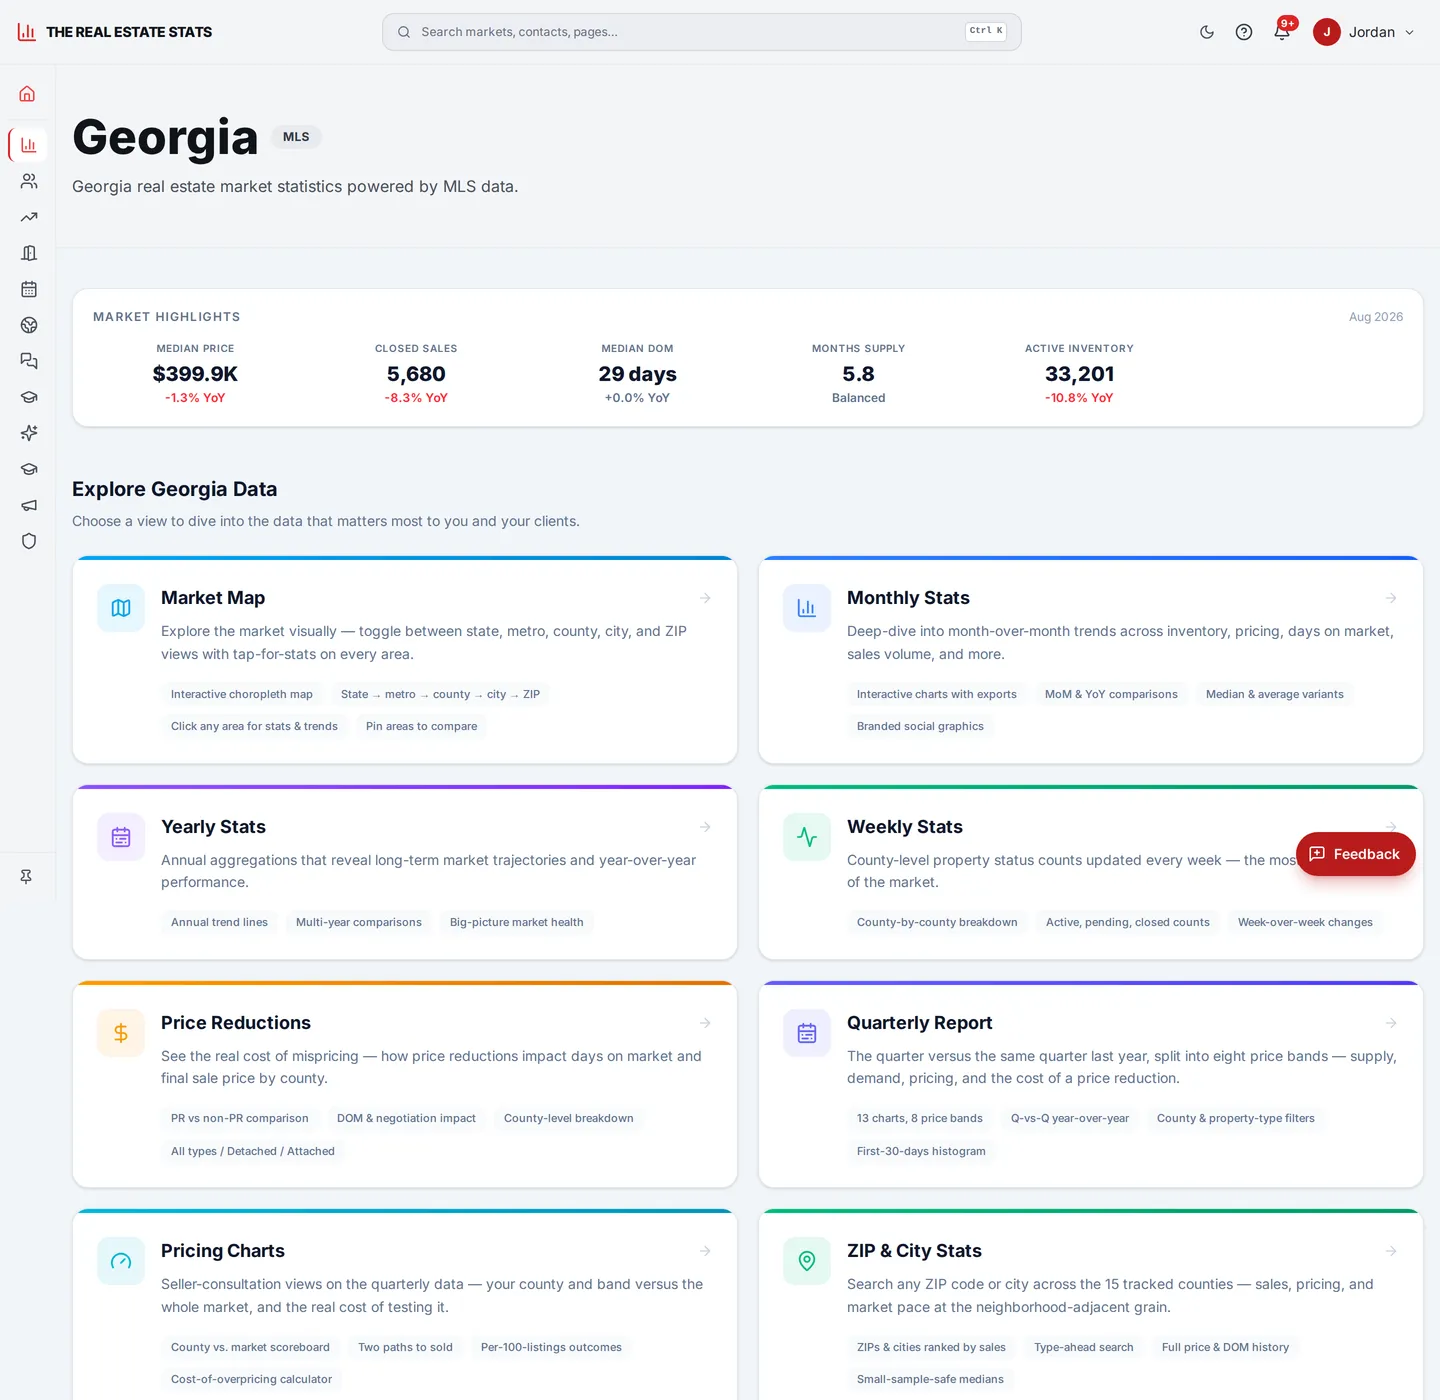The height and width of the screenshot is (1400, 1440).
Task: Click the 5,680 closed sales value
Action: click(416, 374)
